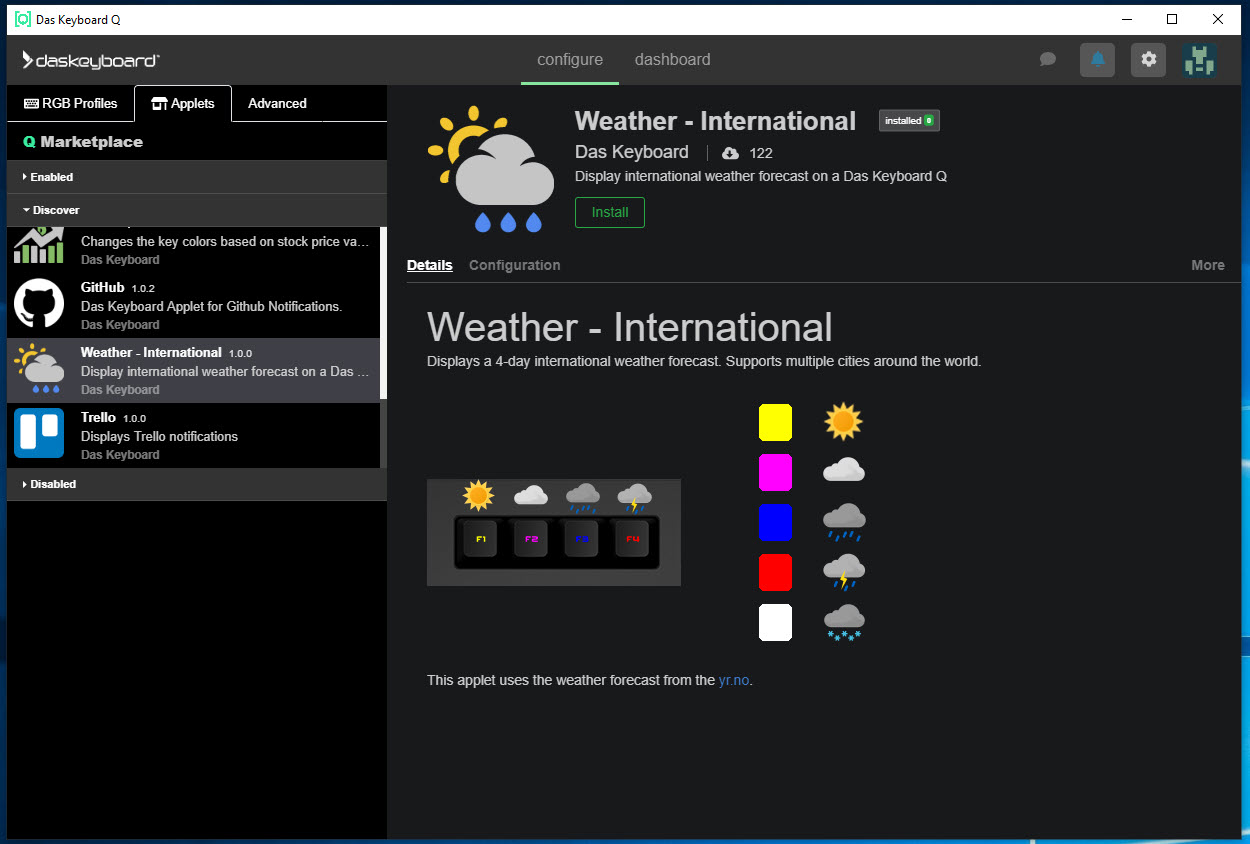The image size is (1250, 844).
Task: Click the cloud icon beside magenta swatch
Action: click(x=843, y=470)
